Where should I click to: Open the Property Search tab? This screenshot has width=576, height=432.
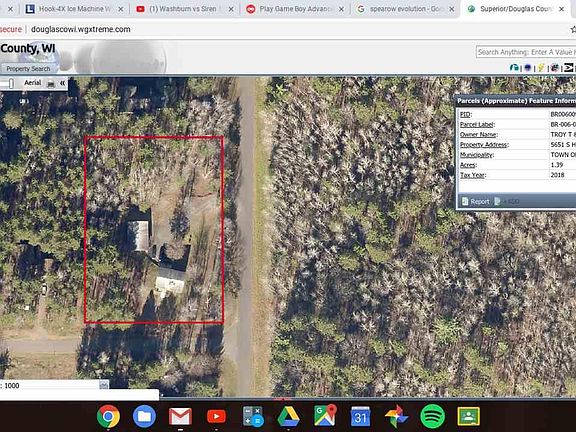(28, 69)
